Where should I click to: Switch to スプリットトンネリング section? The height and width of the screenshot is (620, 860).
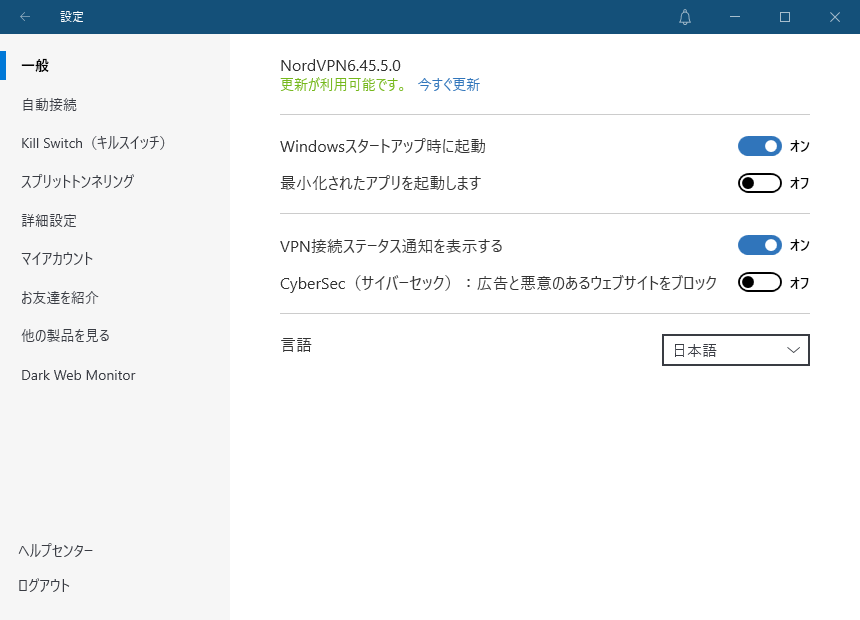77,182
